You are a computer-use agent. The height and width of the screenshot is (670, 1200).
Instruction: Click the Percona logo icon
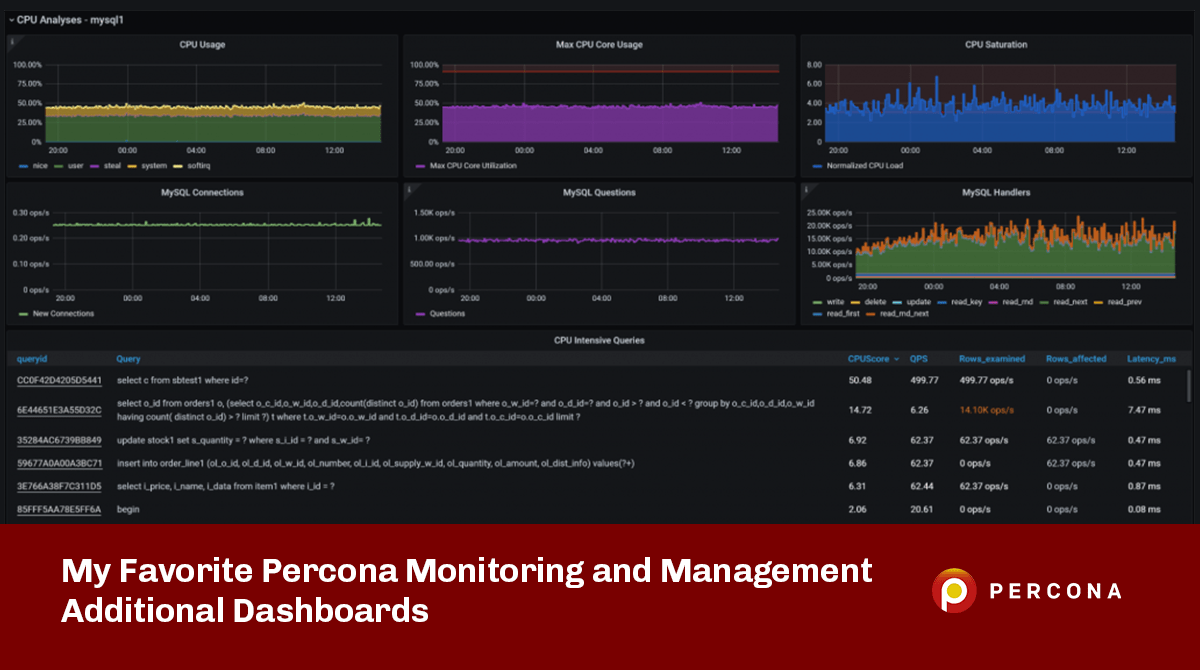coord(954,590)
